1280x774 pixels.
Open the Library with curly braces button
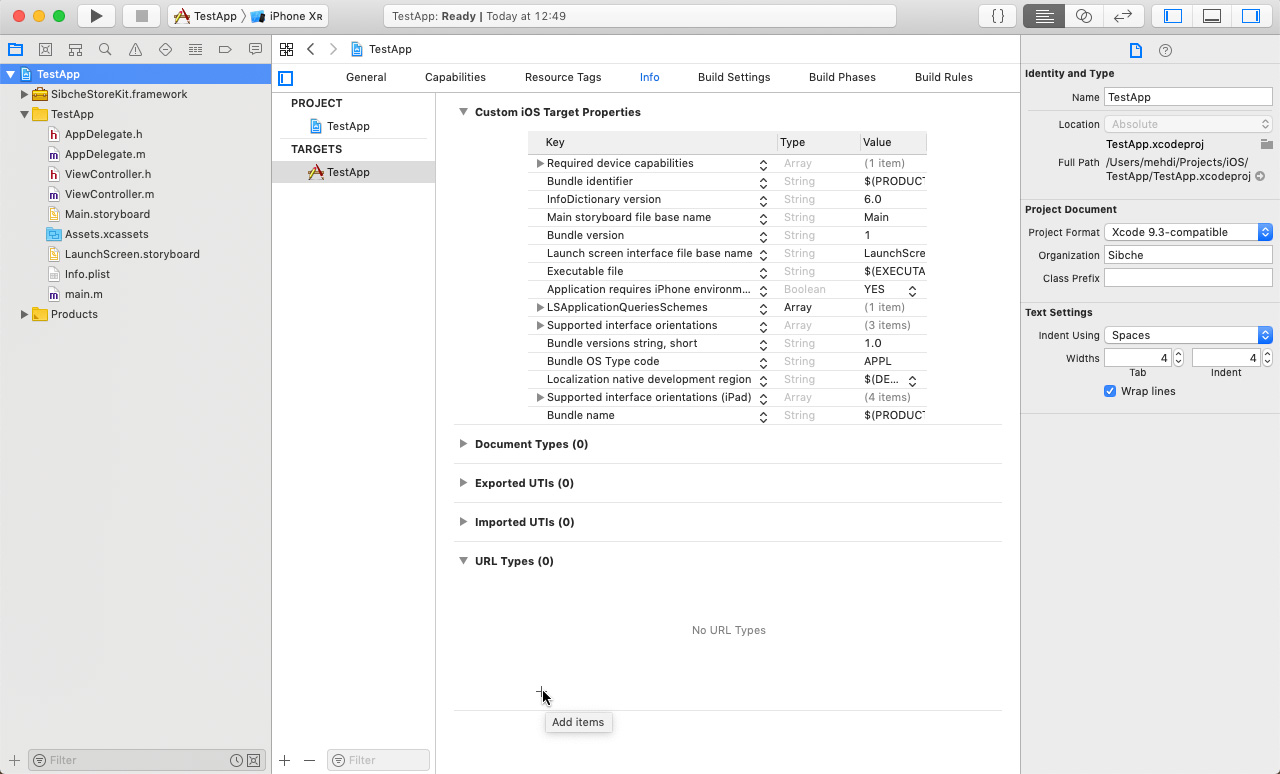tap(997, 16)
